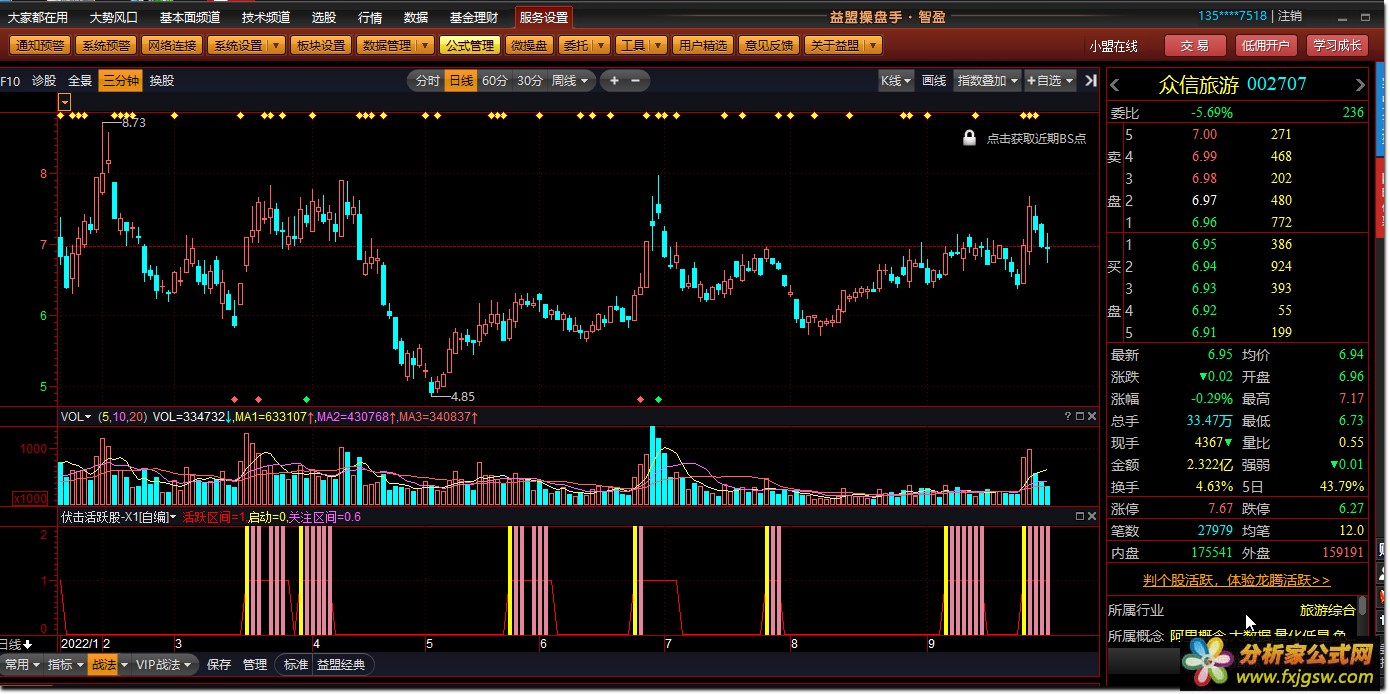Open the 判个股活跃，体验龙腾活跃 link
This screenshot has width=1390, height=694.
click(1237, 580)
